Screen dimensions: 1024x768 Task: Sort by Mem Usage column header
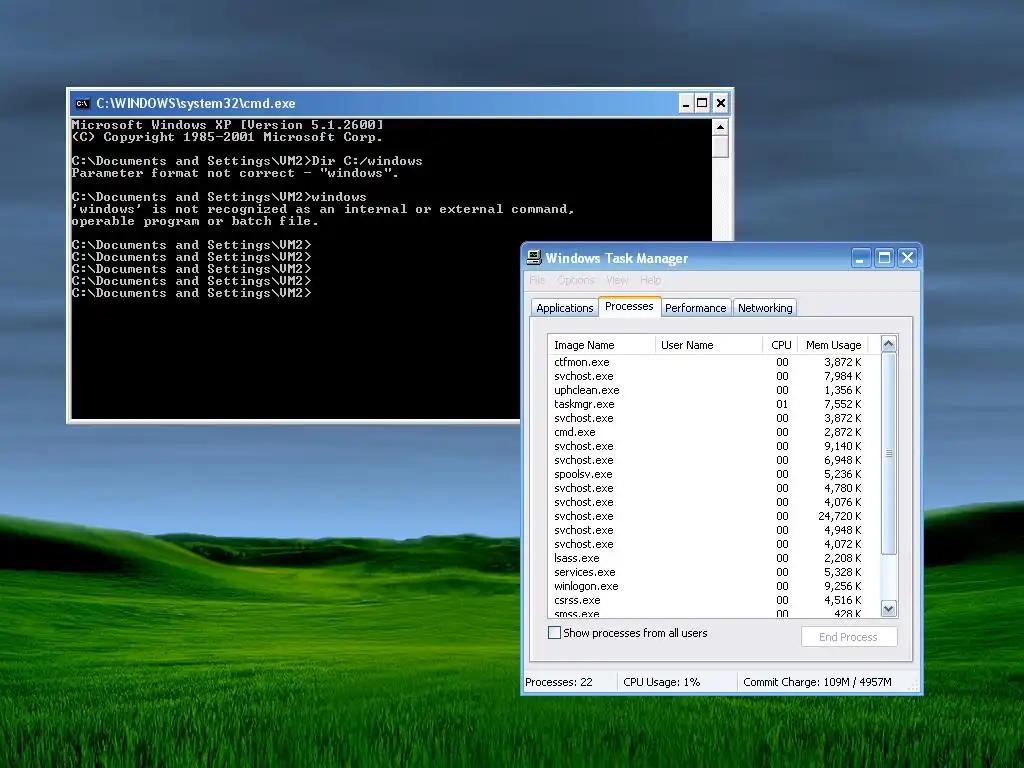coord(833,345)
